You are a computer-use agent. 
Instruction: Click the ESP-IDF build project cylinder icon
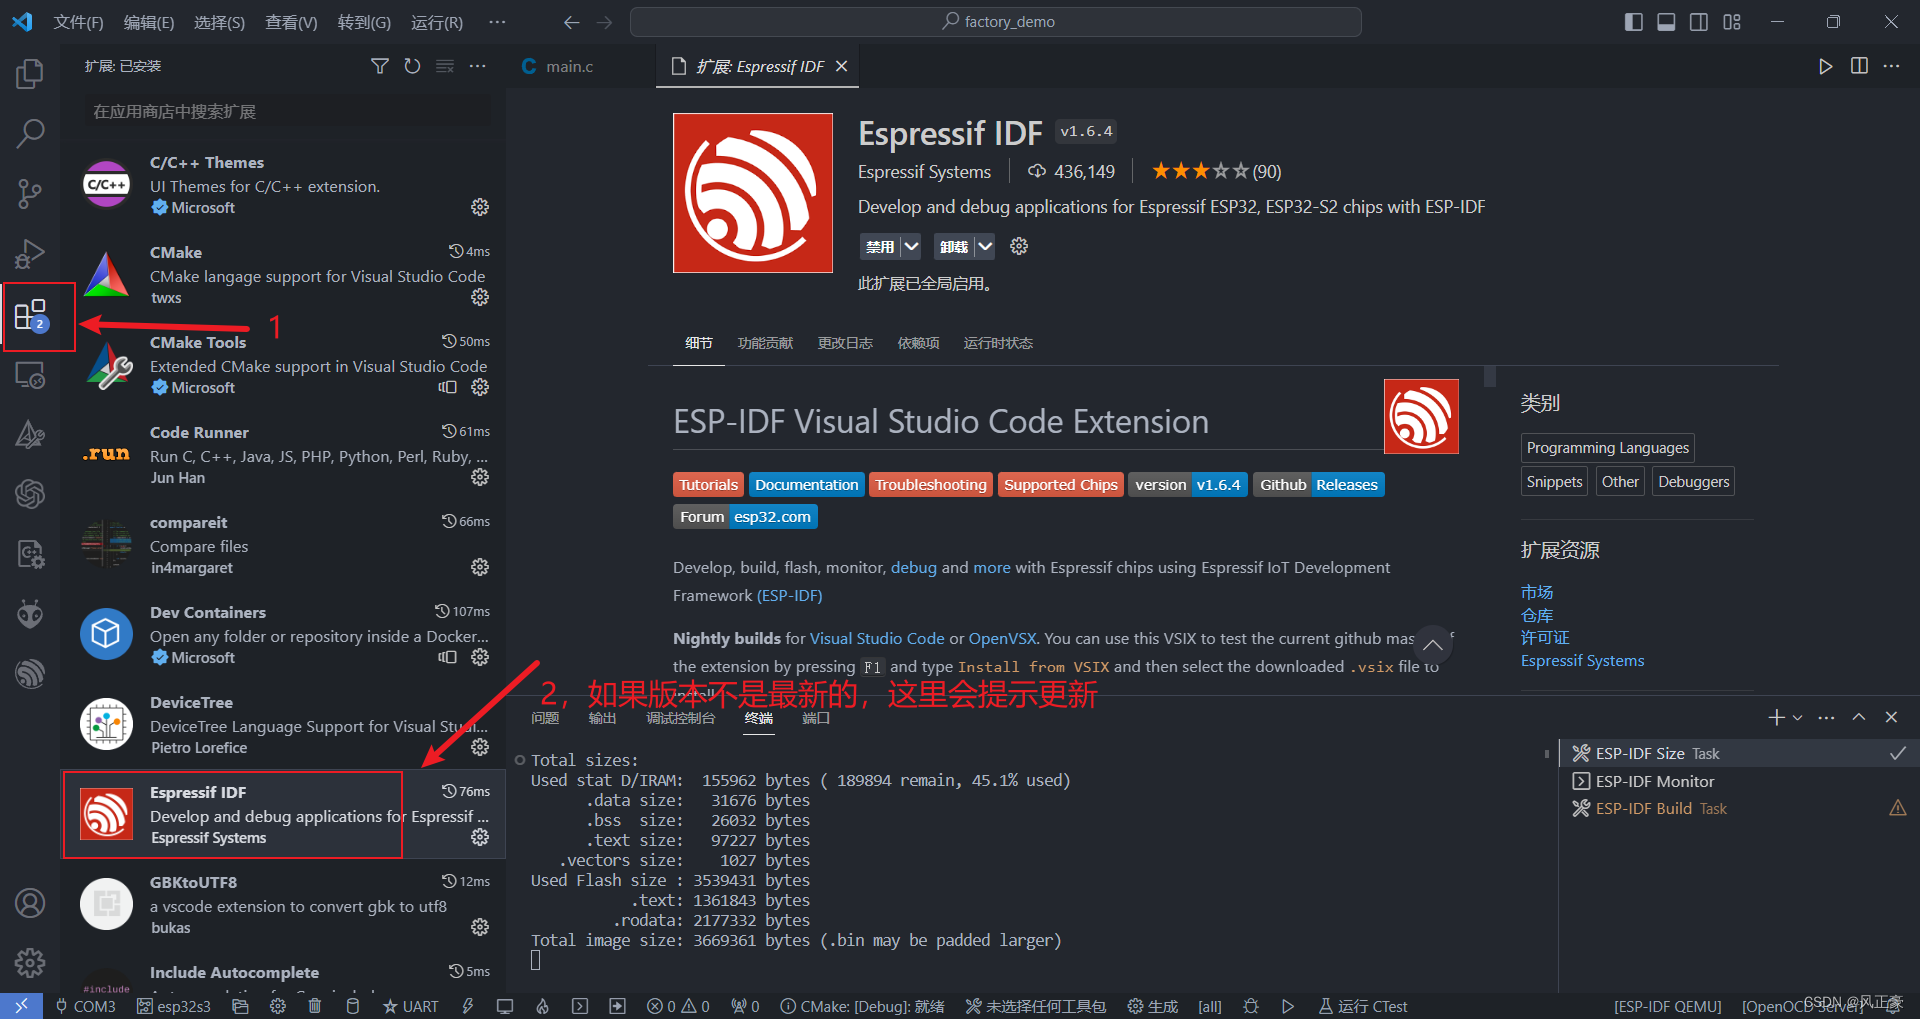(x=352, y=1006)
